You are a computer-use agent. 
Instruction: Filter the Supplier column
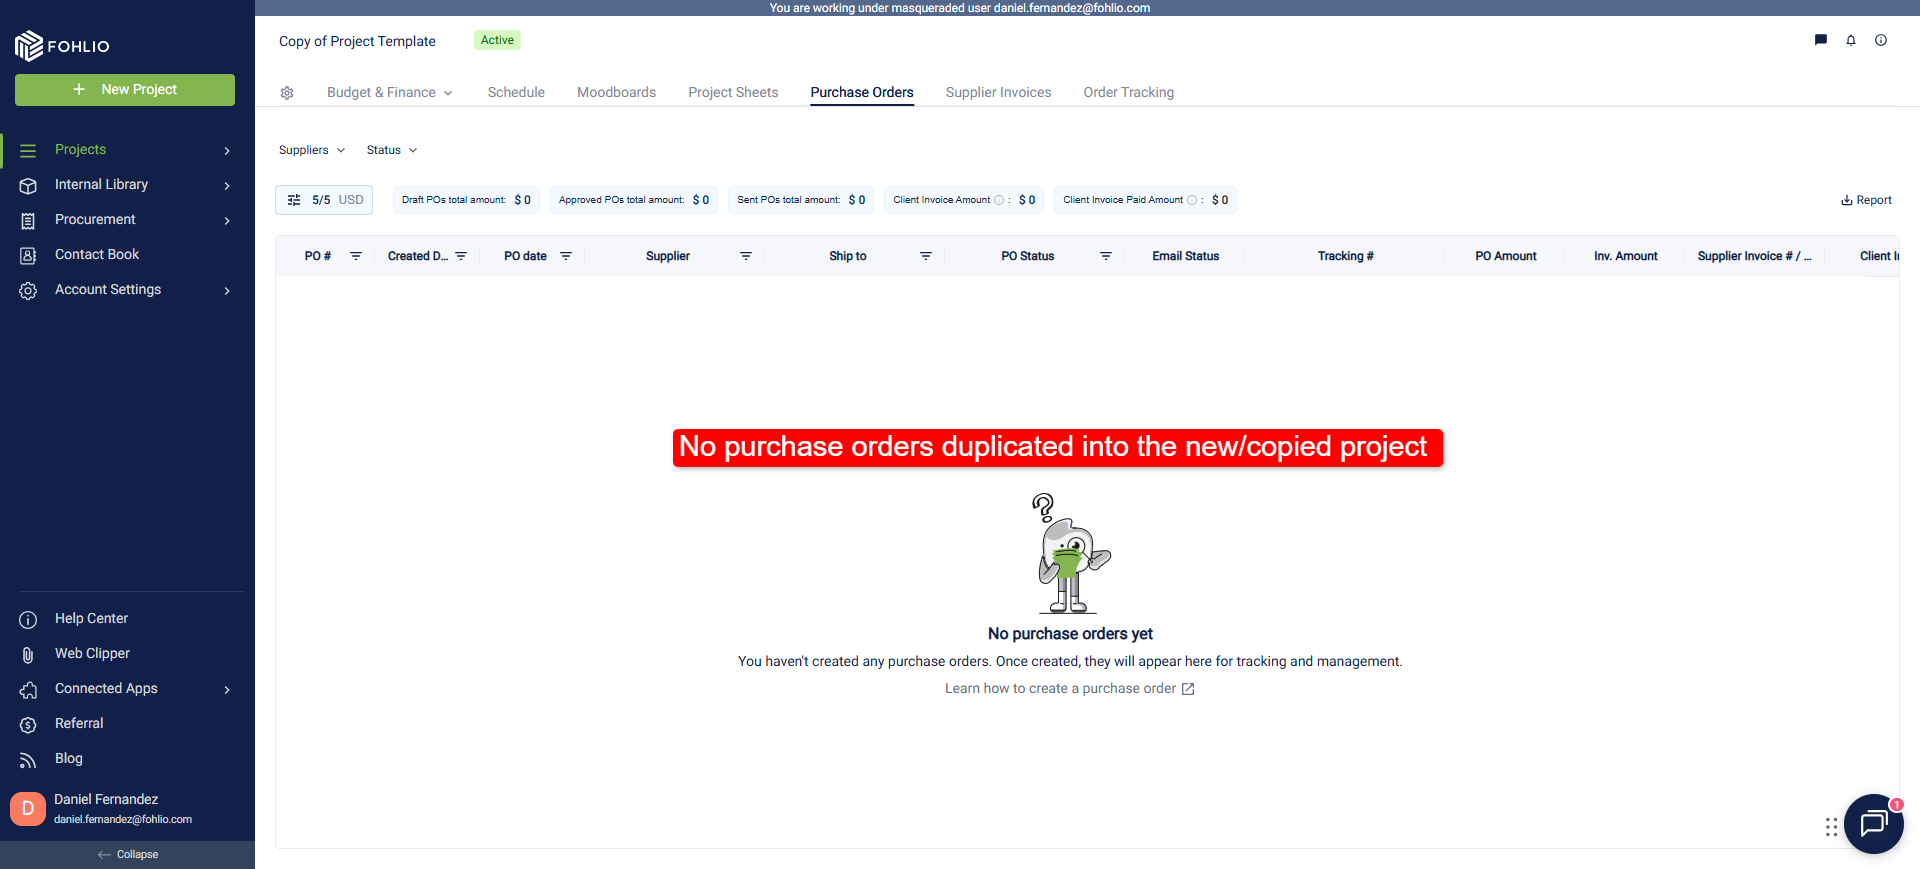[746, 256]
